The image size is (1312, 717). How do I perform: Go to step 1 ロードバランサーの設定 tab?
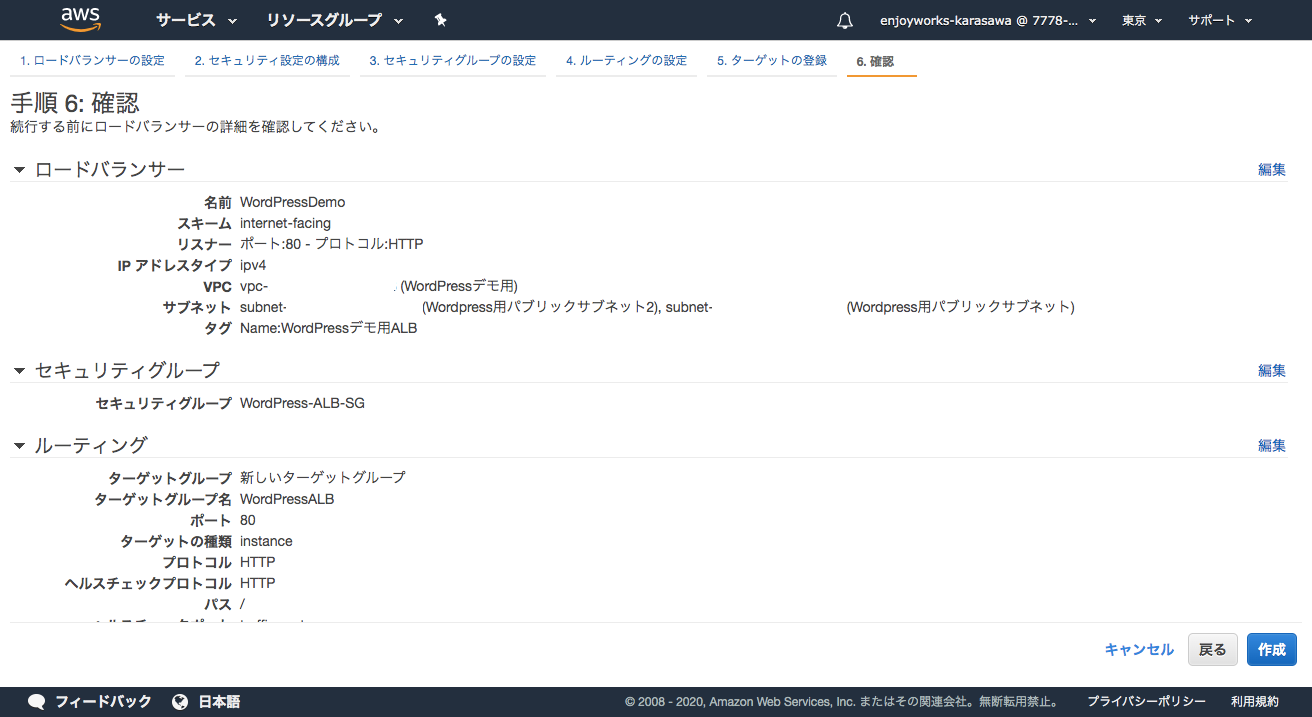coord(93,61)
